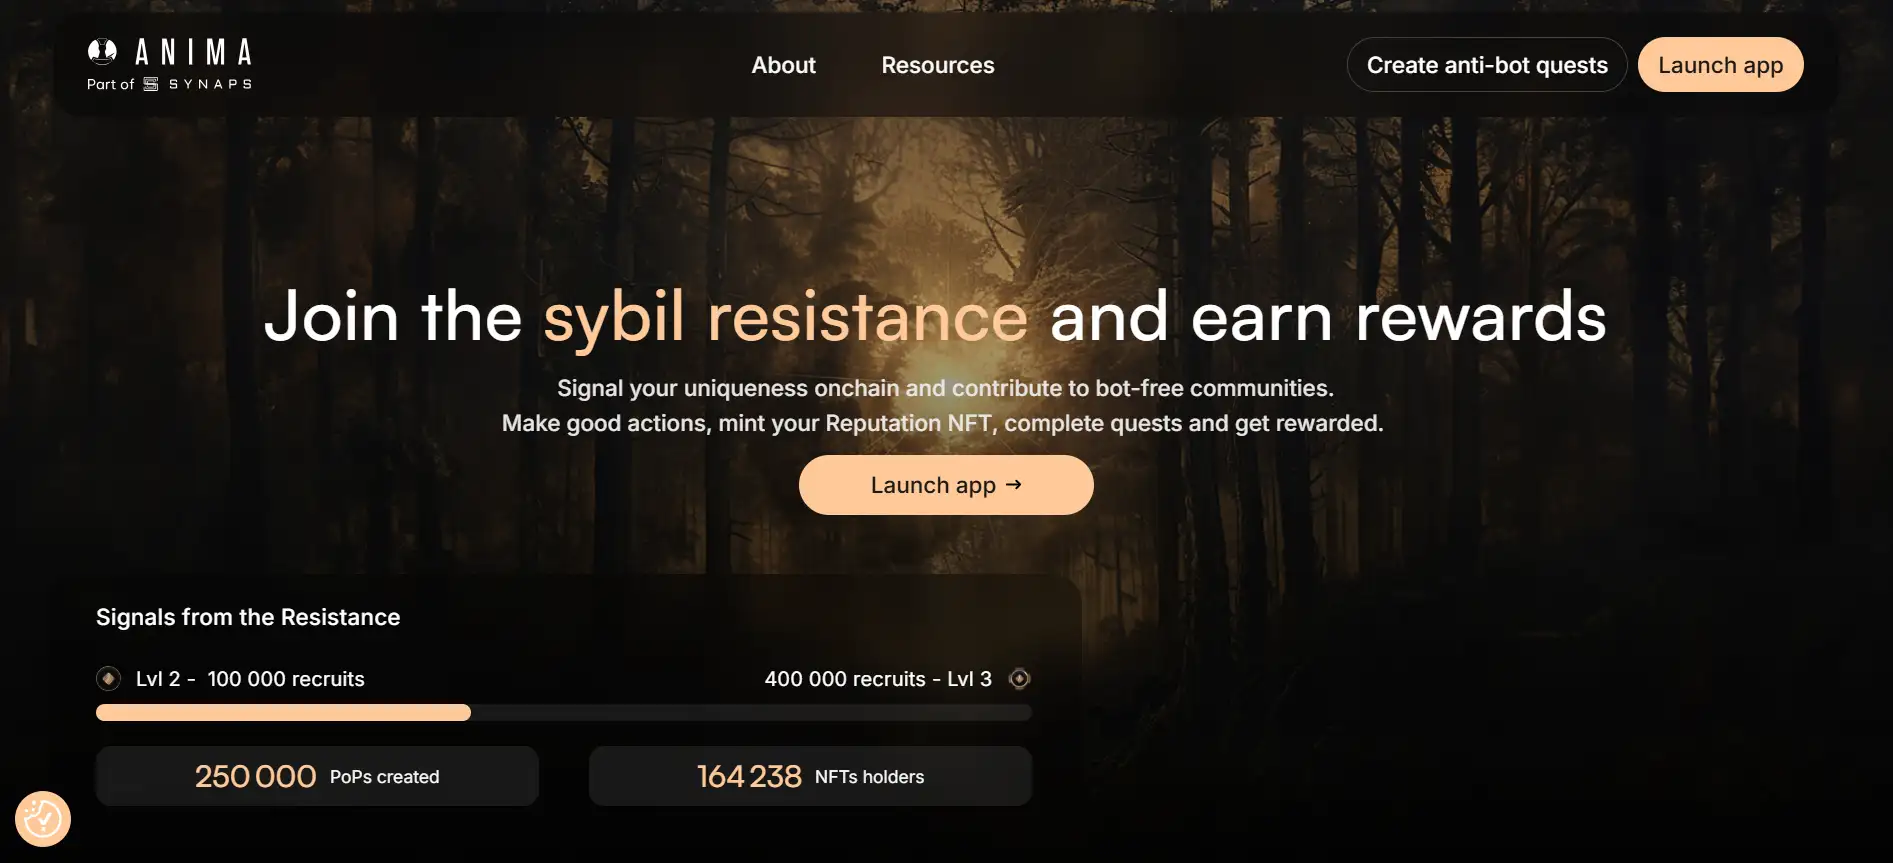The height and width of the screenshot is (863, 1893).
Task: Click the Lvl 3 badge icon
Action: click(x=1019, y=678)
